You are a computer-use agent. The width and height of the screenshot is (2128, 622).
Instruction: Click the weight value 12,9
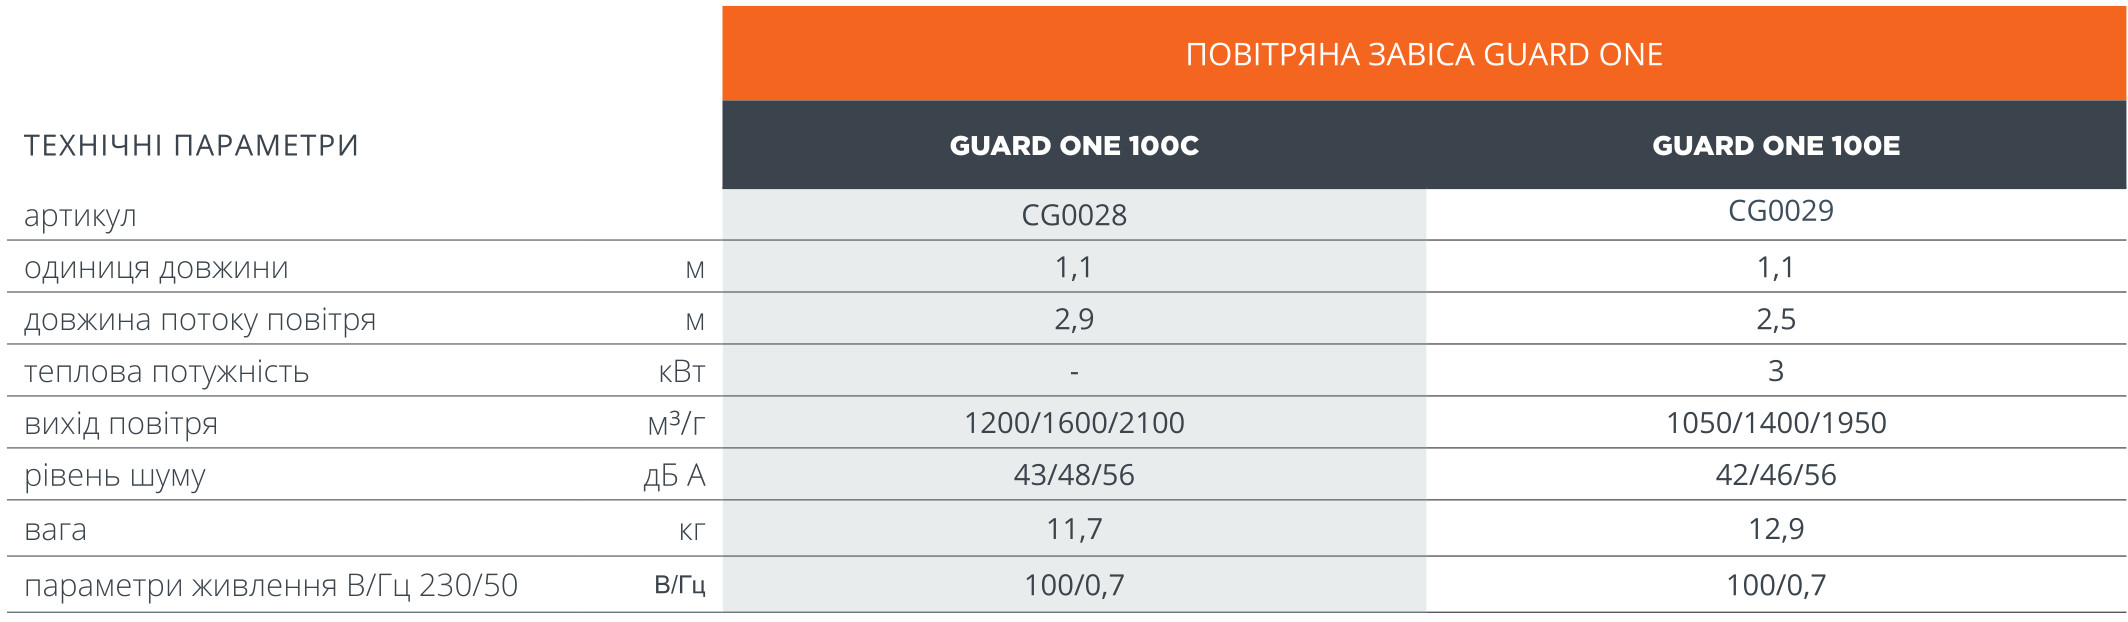(x=1776, y=529)
